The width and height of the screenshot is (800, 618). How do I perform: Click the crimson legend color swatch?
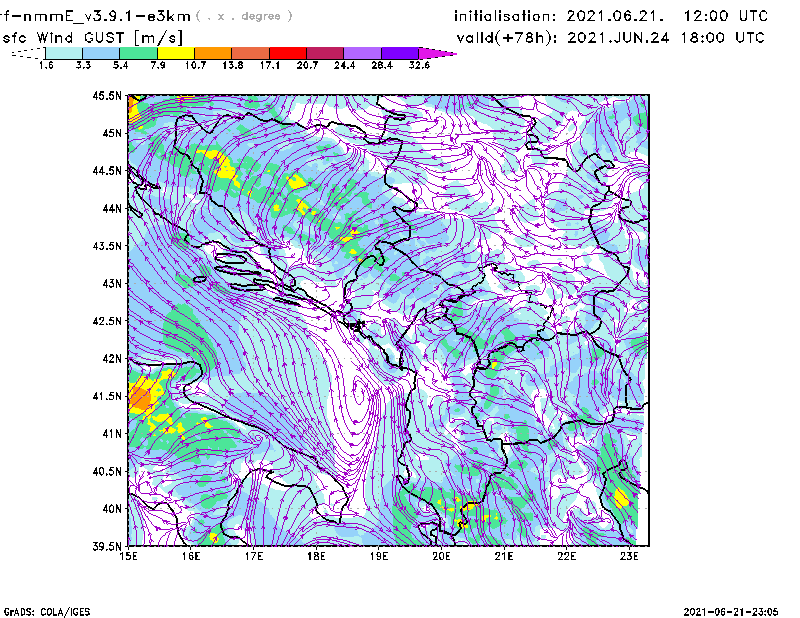click(325, 53)
